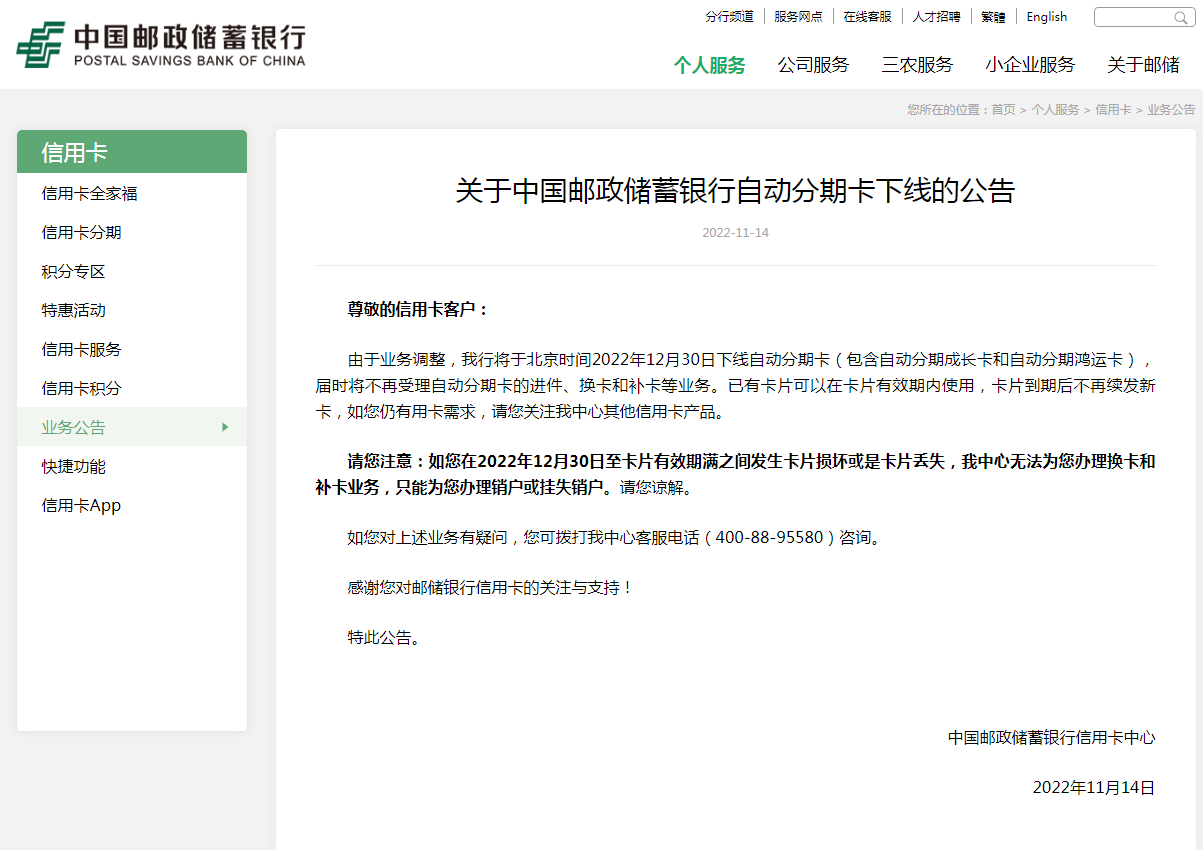Viewport: 1203px width, 850px height.
Task: Go to 业务公告 in breadcrumb
Action: click(x=1171, y=110)
